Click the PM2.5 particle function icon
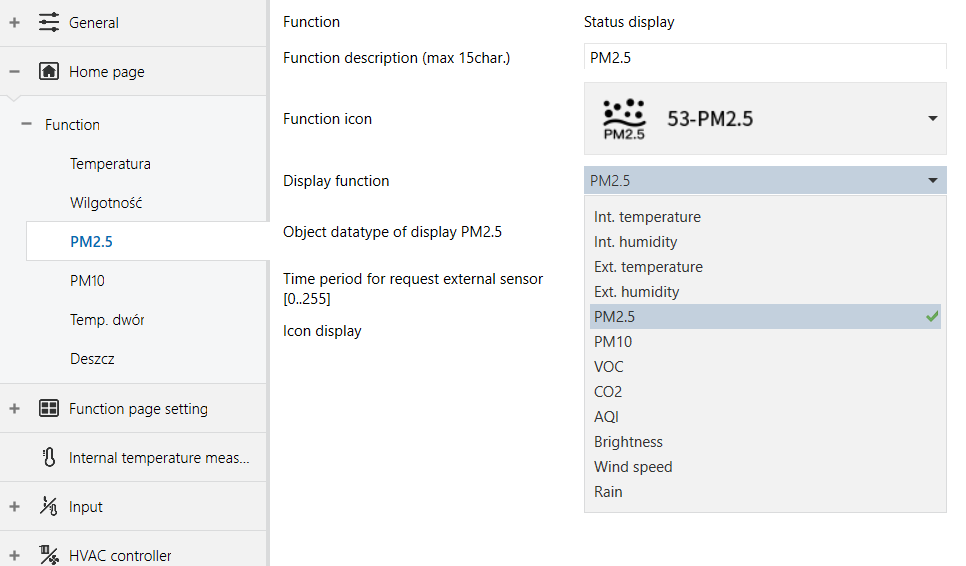 tap(624, 119)
